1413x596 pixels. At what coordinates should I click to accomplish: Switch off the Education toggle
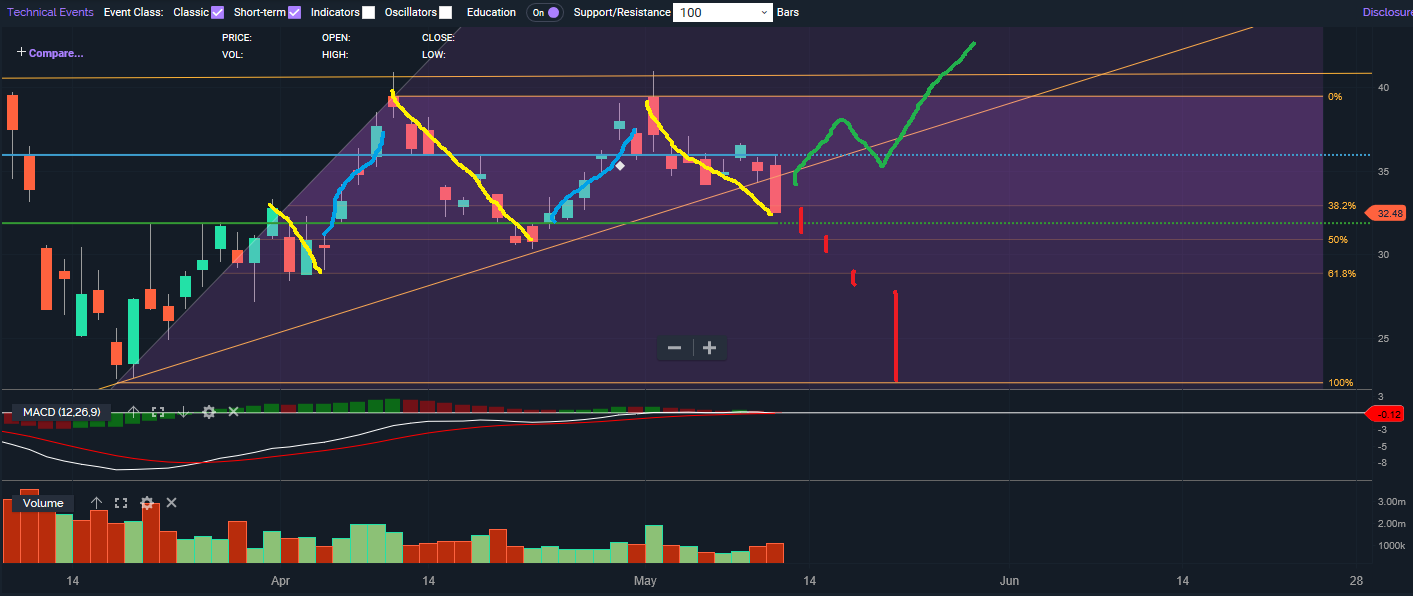tap(545, 13)
